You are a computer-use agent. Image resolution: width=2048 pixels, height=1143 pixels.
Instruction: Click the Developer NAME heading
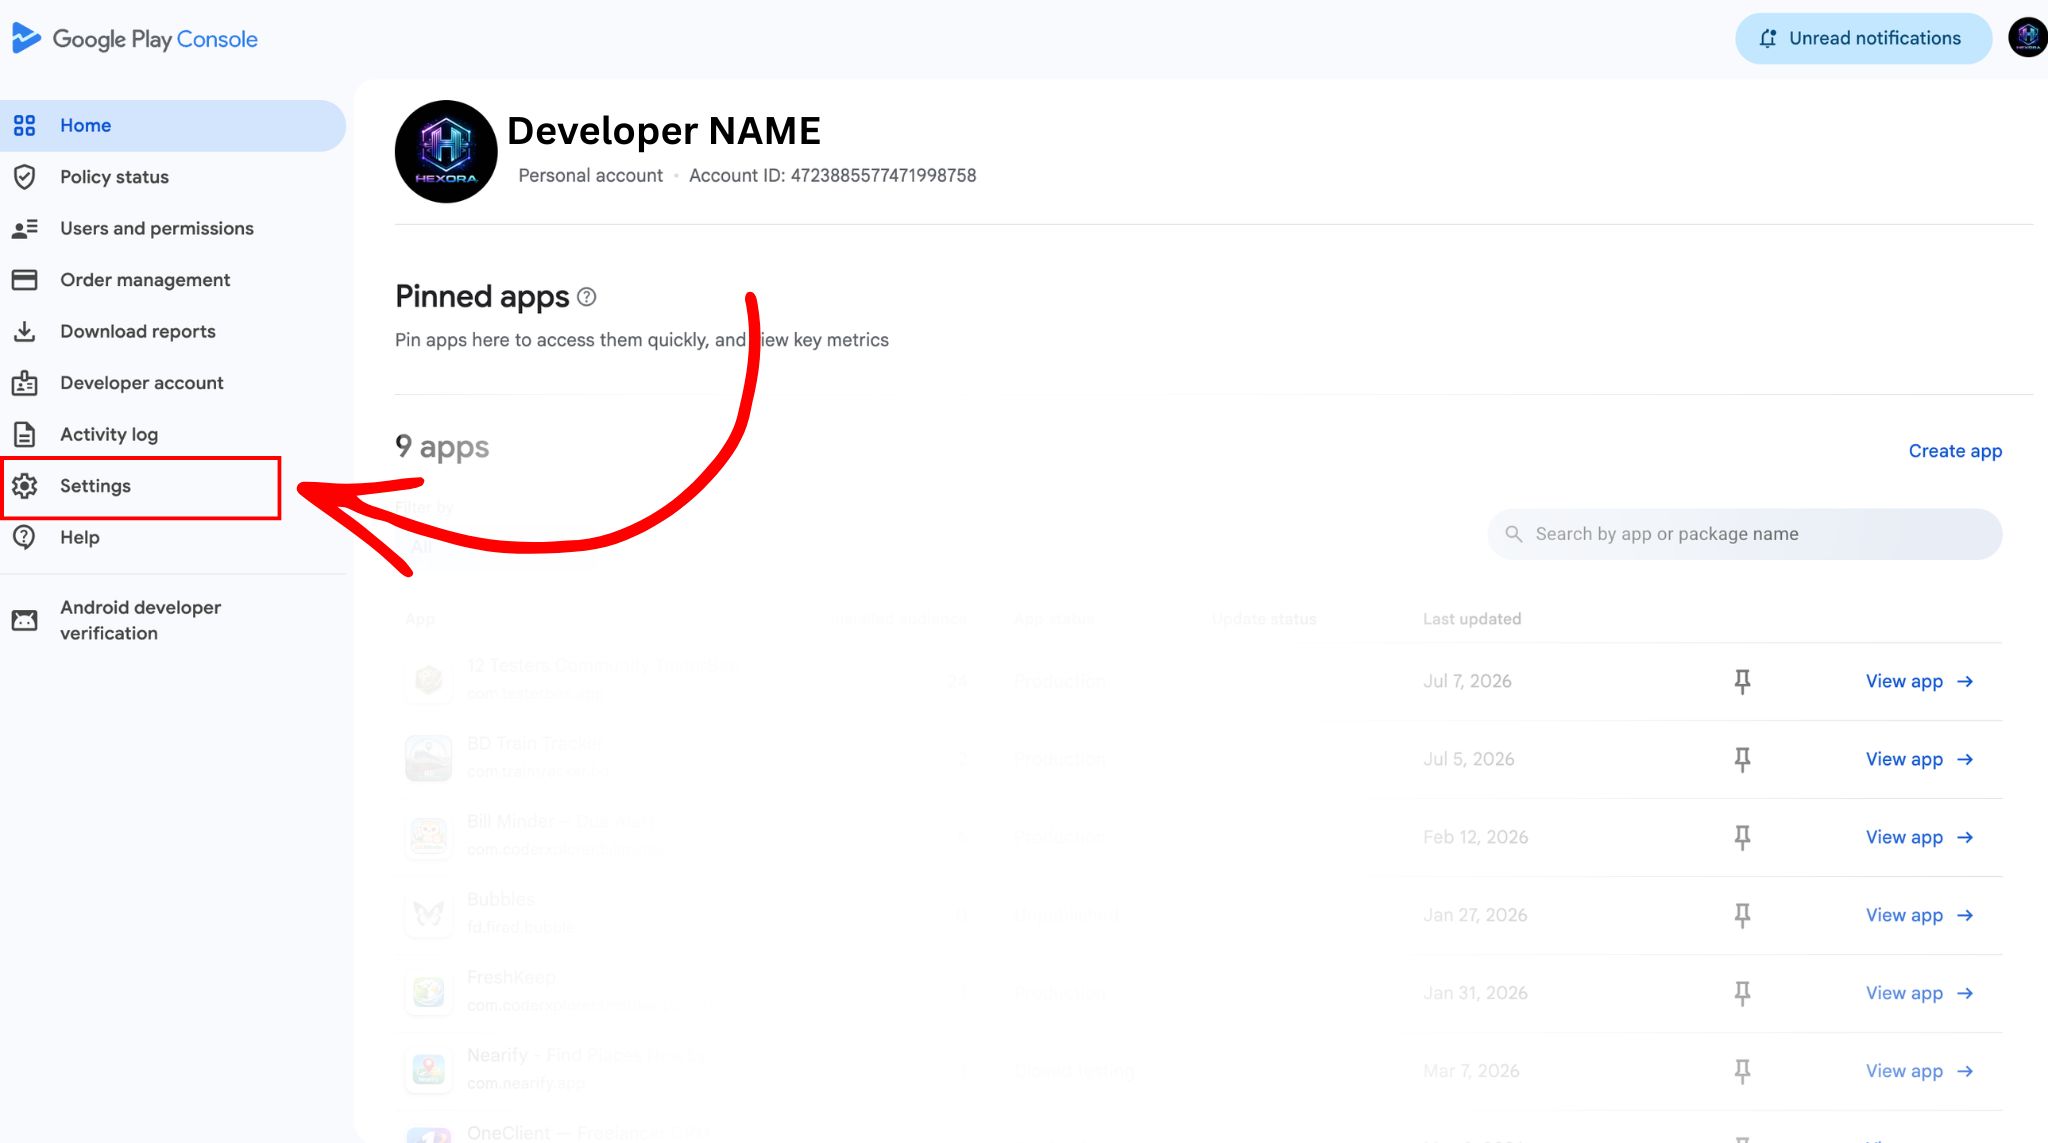click(x=664, y=131)
